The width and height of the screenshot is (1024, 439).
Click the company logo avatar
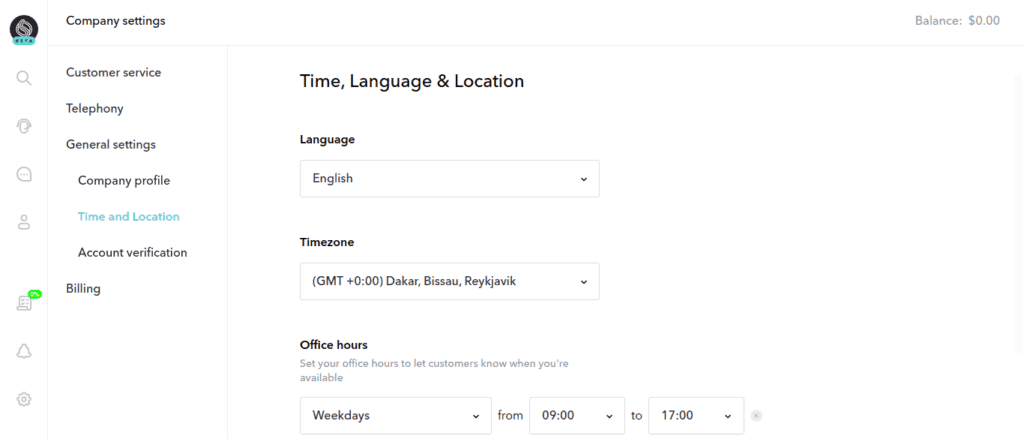coord(24,29)
